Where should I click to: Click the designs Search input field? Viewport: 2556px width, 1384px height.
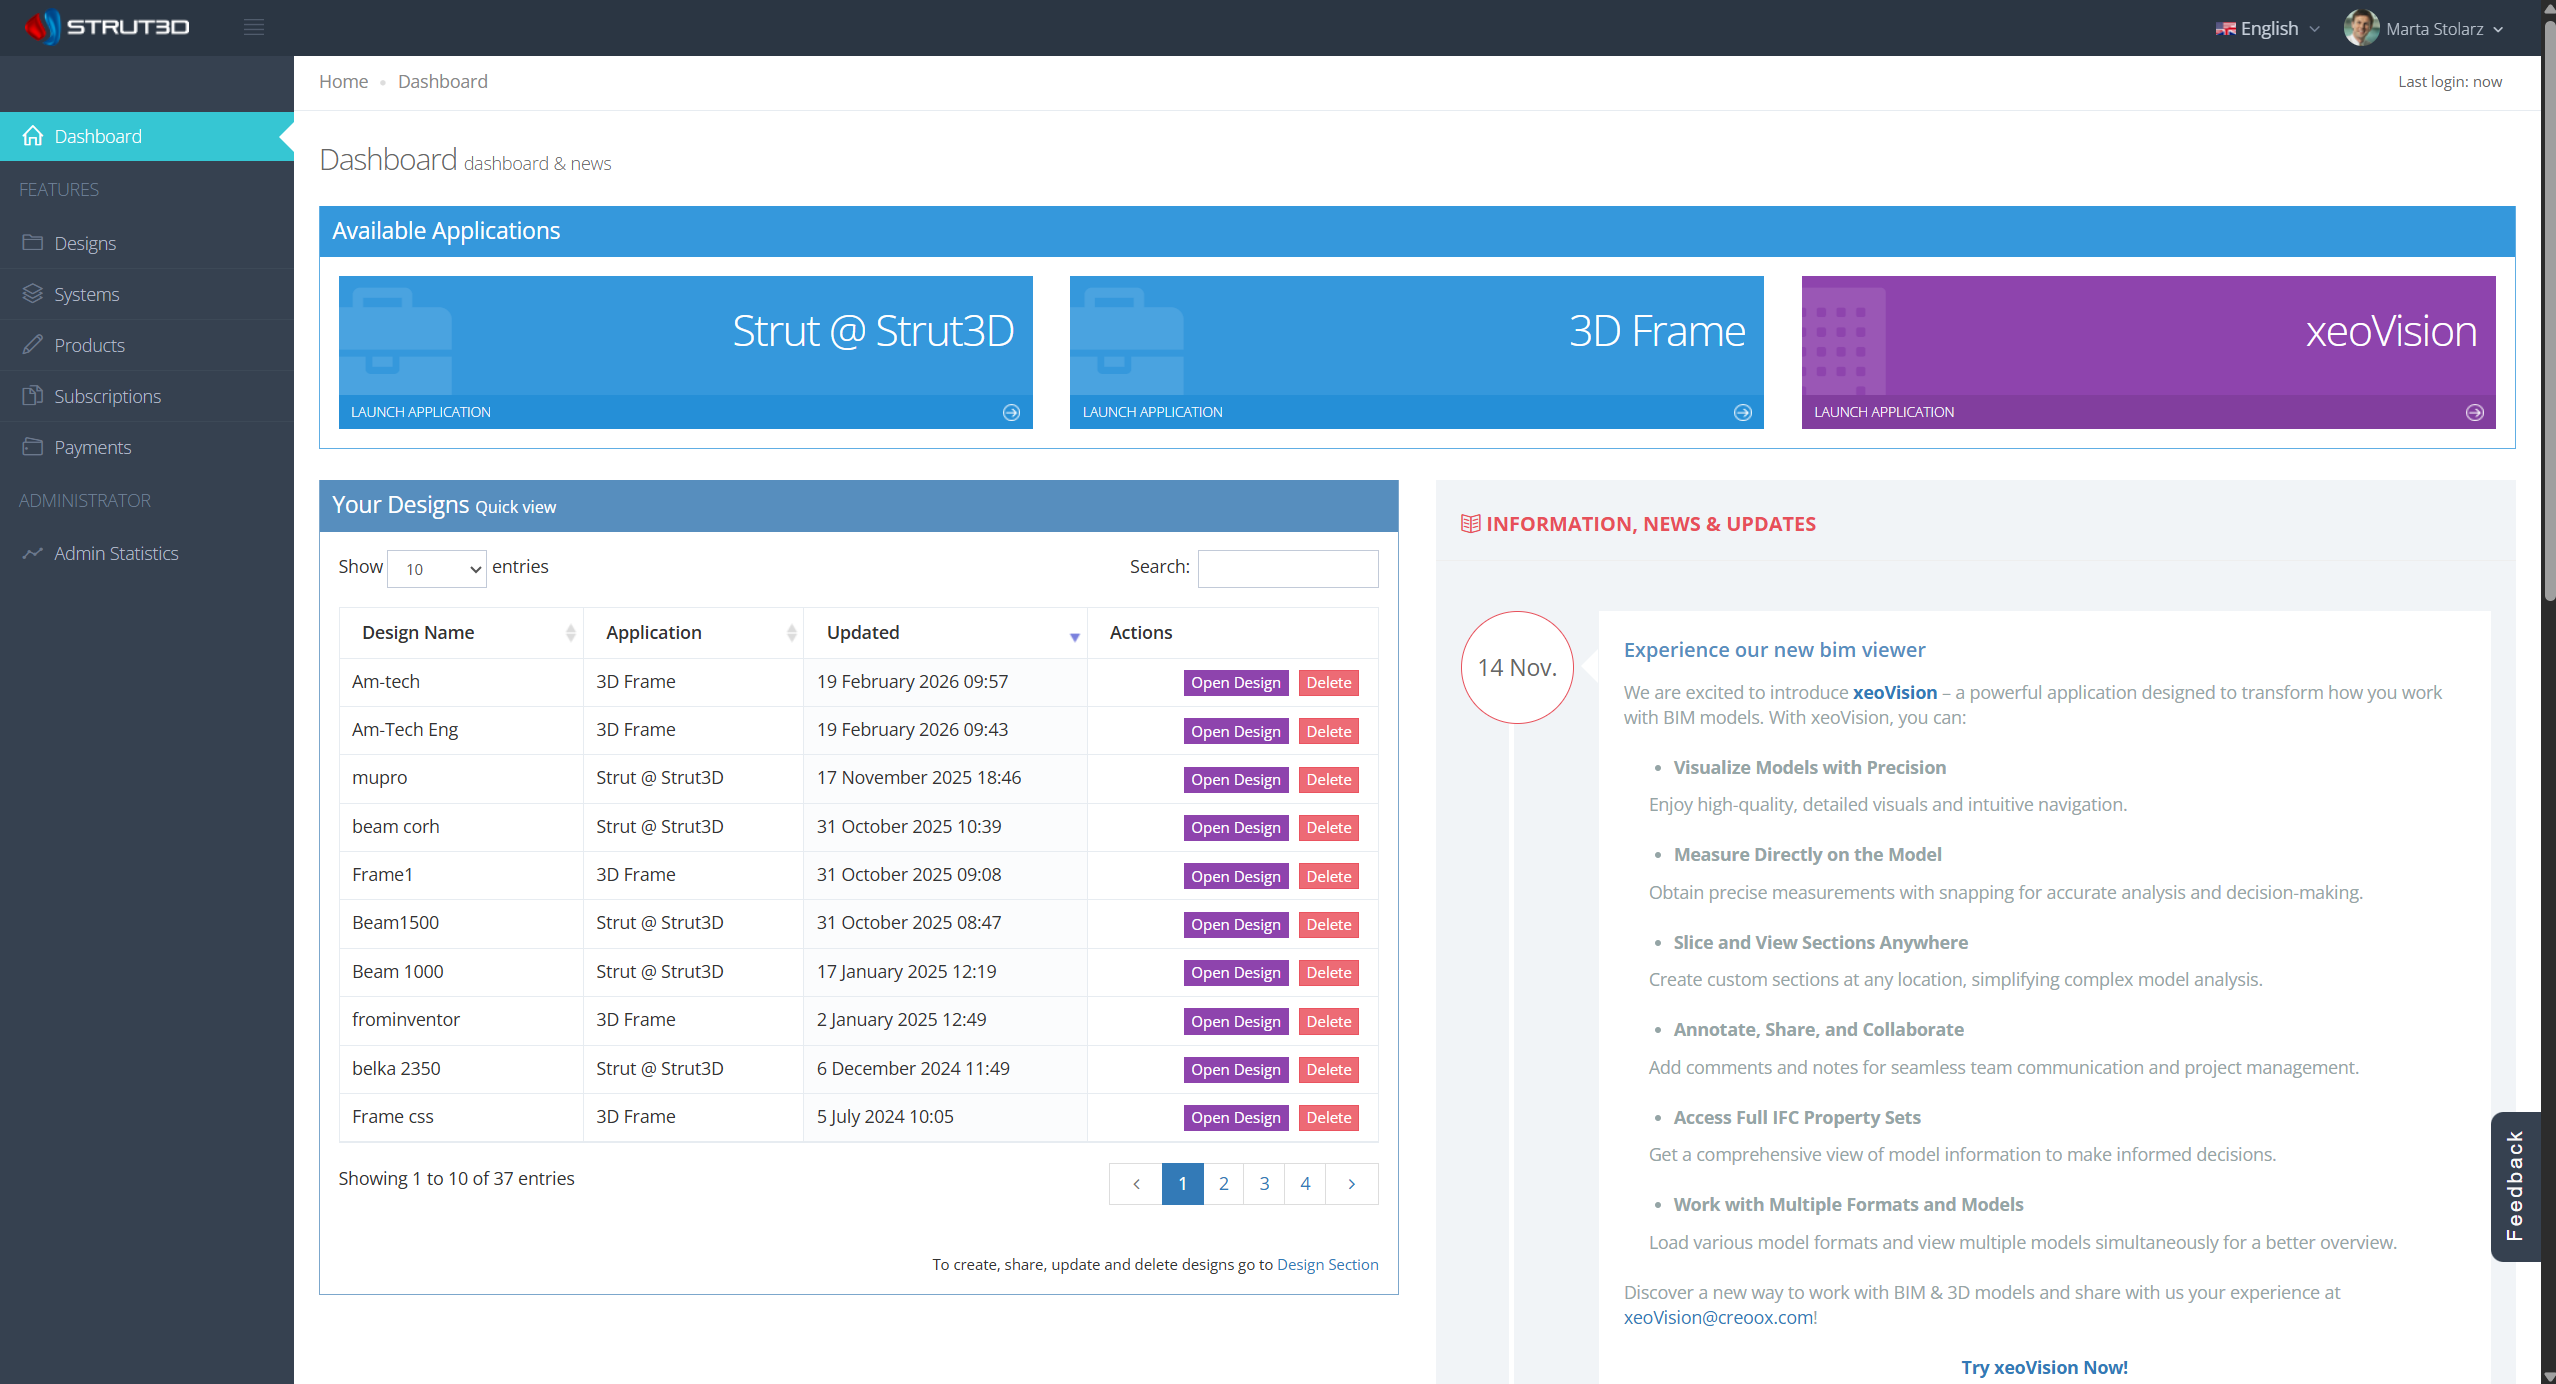[x=1287, y=568]
